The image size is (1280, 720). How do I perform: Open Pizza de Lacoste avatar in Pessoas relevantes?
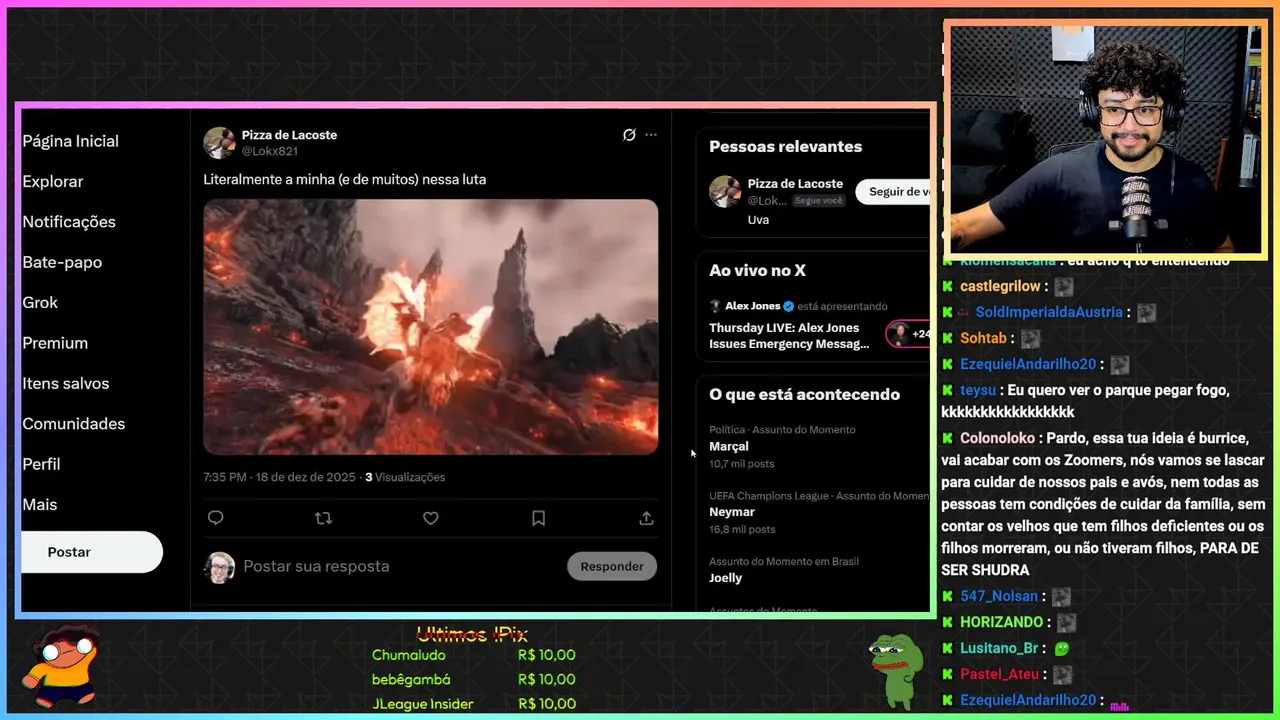[x=725, y=191]
